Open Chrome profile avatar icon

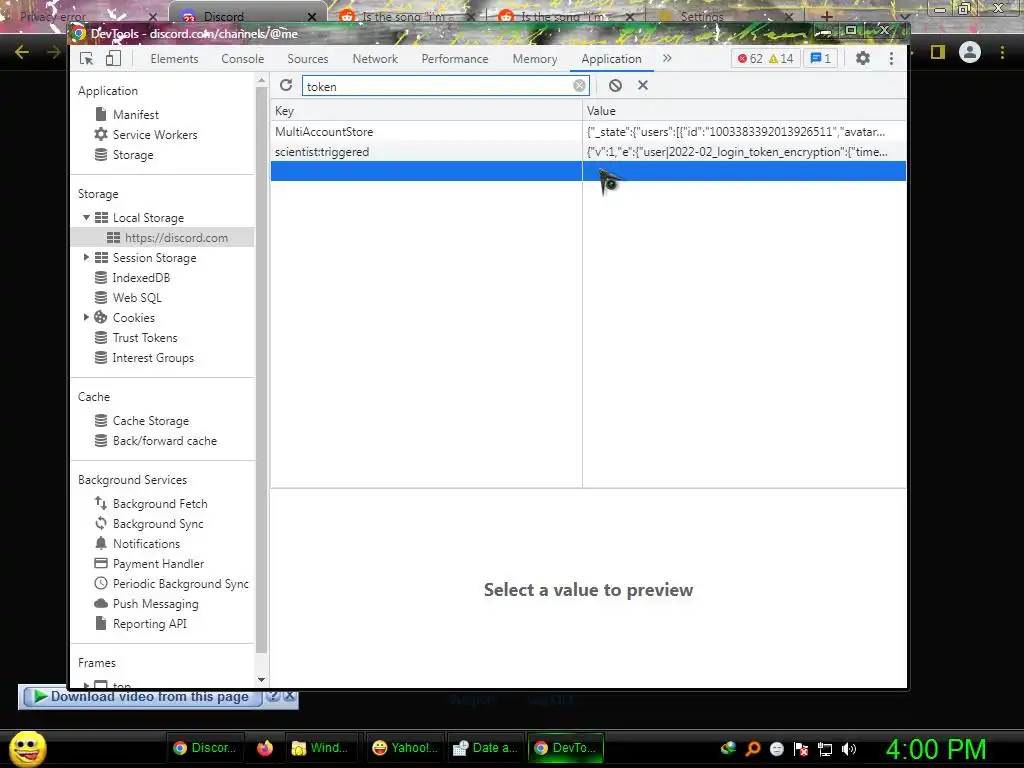tap(970, 52)
